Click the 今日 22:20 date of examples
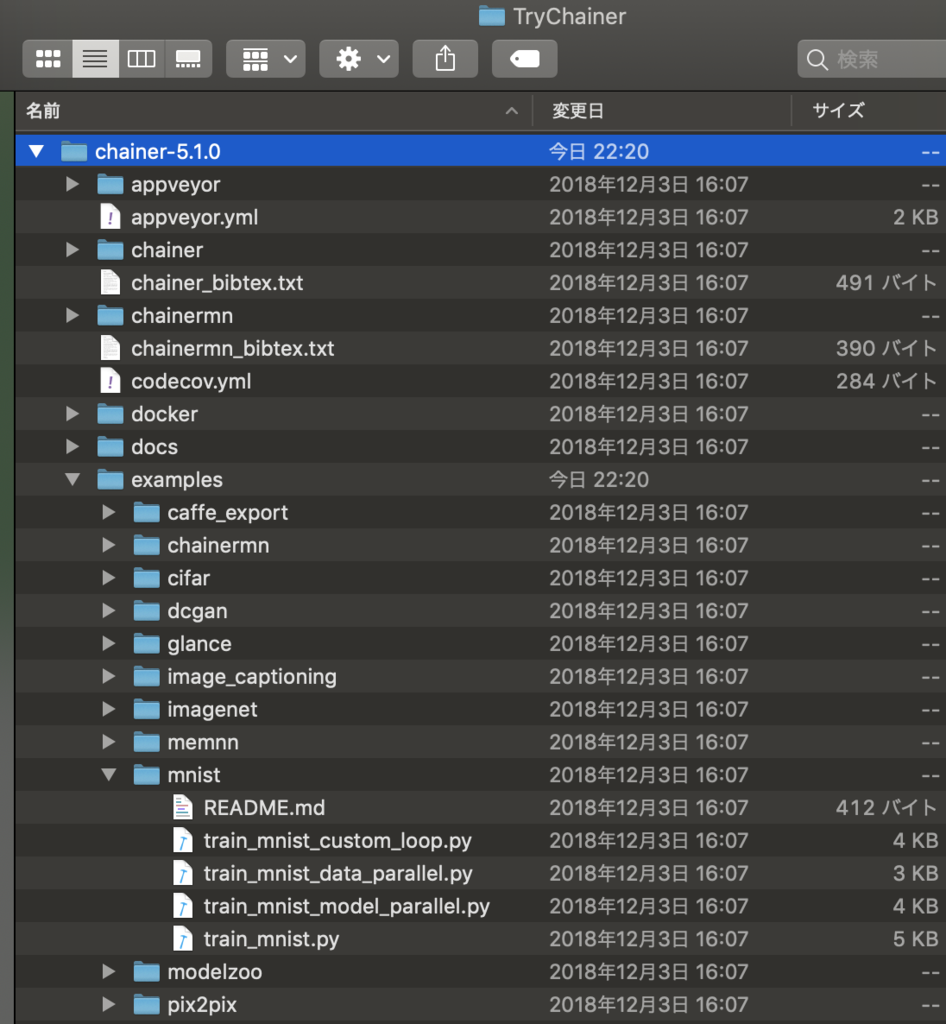This screenshot has width=946, height=1024. coord(599,480)
